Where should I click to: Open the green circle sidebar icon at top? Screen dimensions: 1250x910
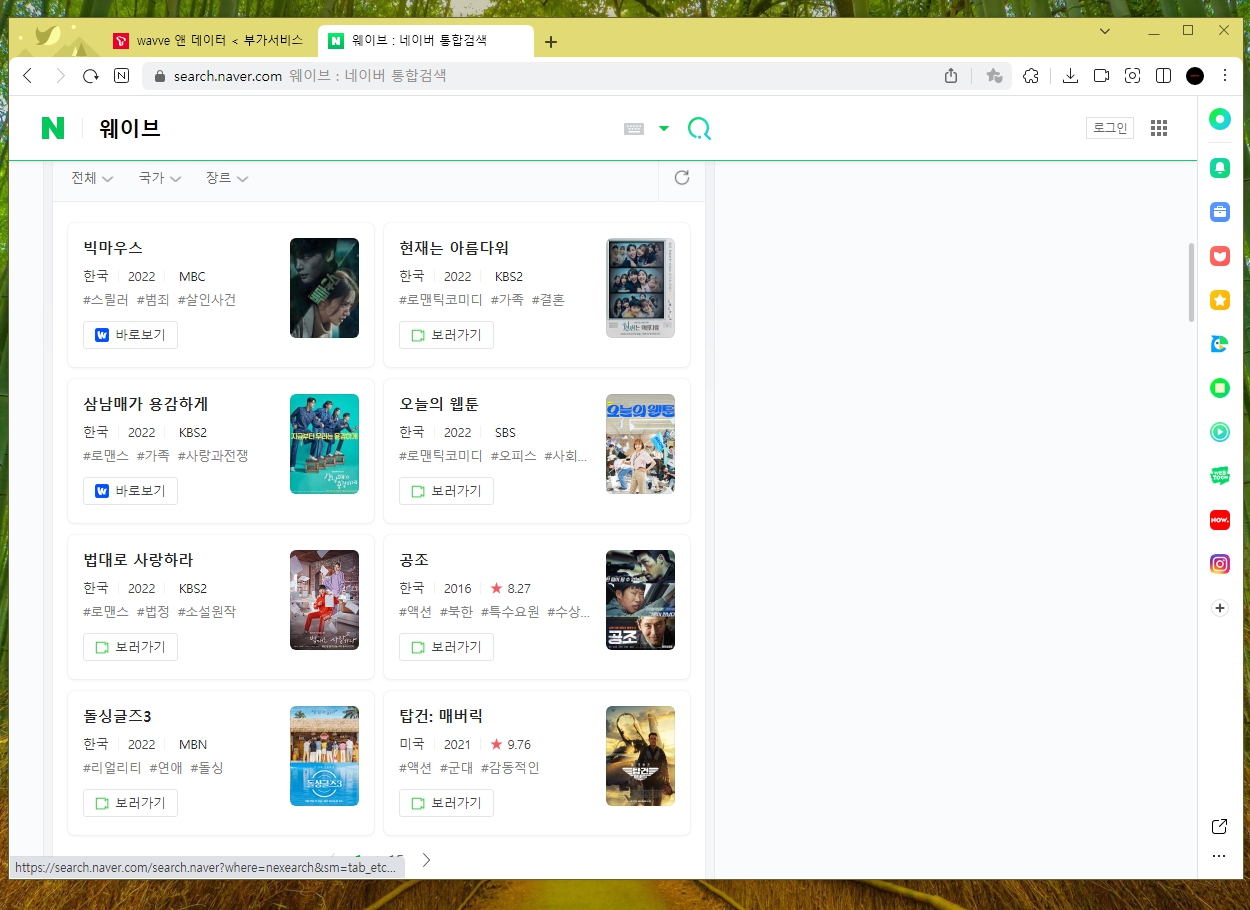(x=1219, y=120)
